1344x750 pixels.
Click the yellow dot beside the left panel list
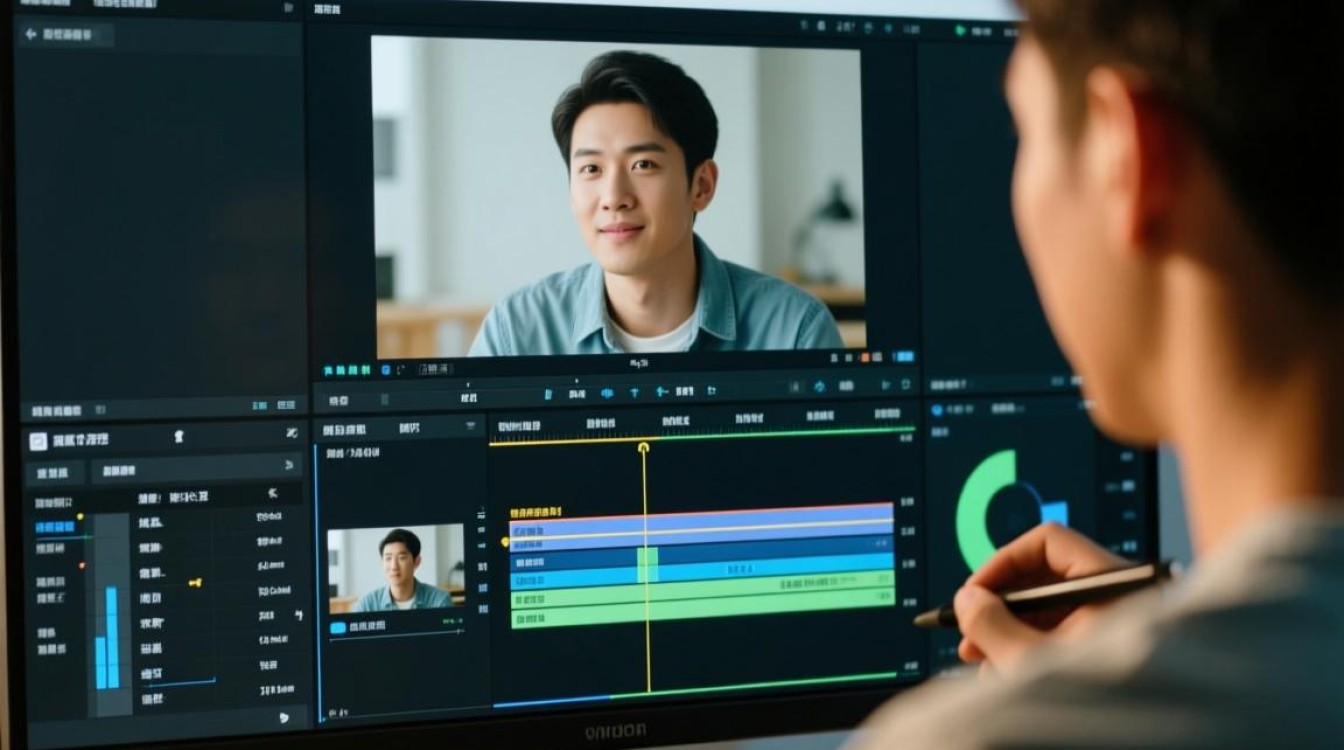point(80,516)
